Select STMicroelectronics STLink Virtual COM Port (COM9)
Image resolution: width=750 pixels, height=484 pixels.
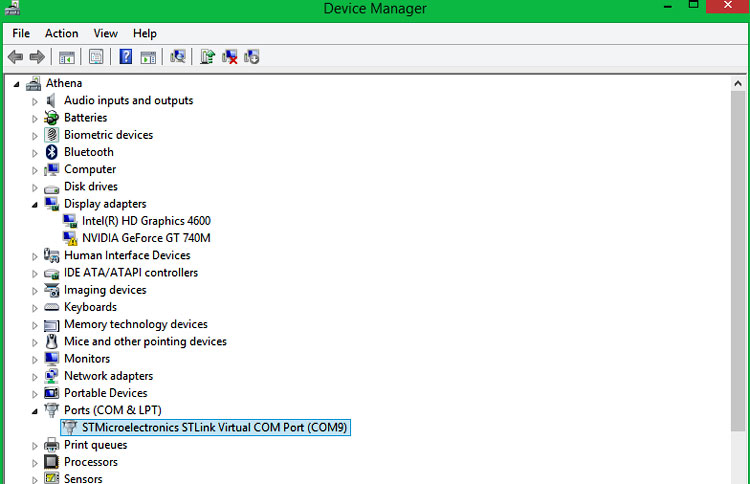(214, 428)
